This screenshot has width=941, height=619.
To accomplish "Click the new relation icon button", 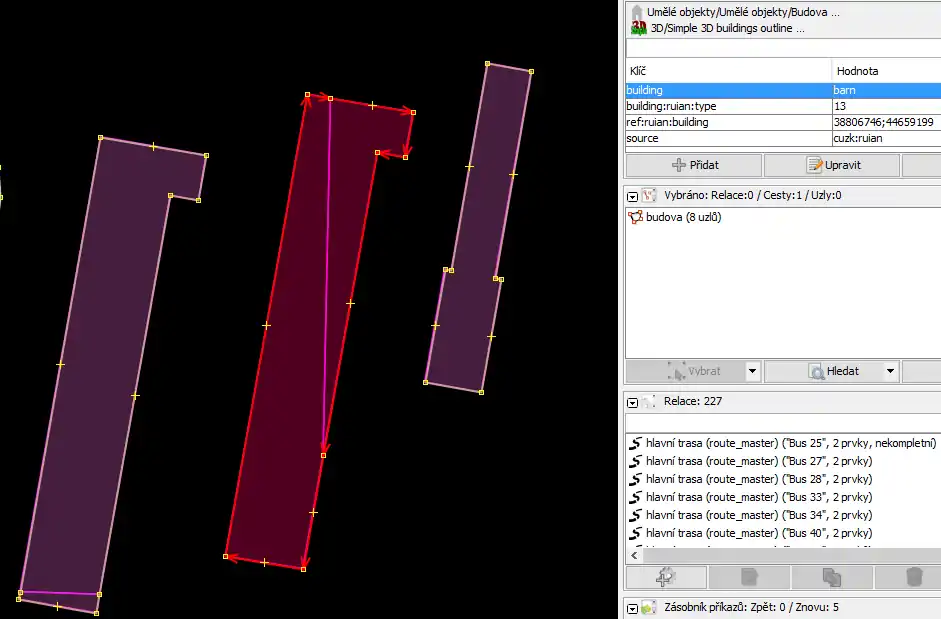I will [x=666, y=577].
